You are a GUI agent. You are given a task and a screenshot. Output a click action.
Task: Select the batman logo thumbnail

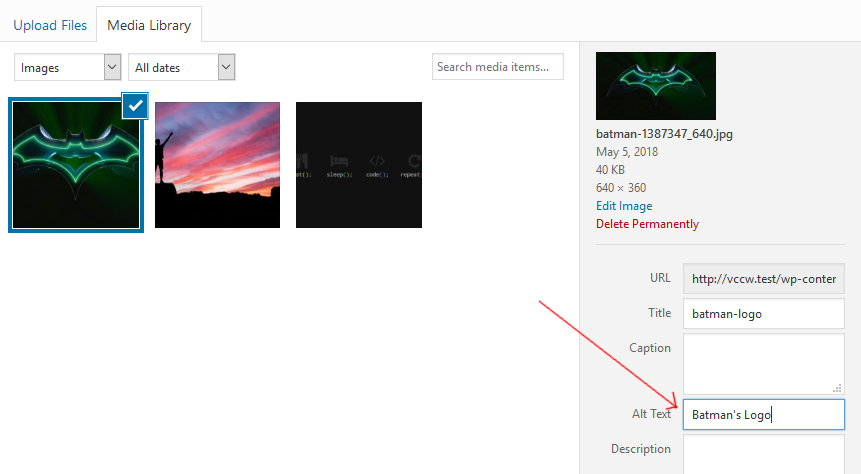click(x=76, y=165)
